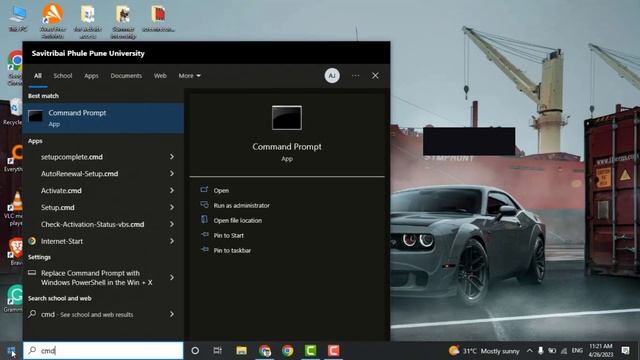Click the Windows Start button
This screenshot has width=640, height=360.
coord(11,351)
